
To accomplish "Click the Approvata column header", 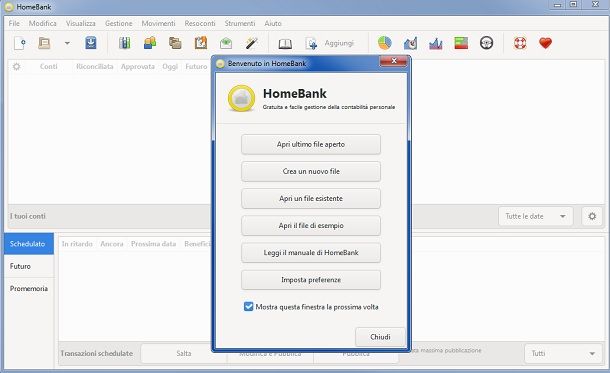I will (138, 67).
